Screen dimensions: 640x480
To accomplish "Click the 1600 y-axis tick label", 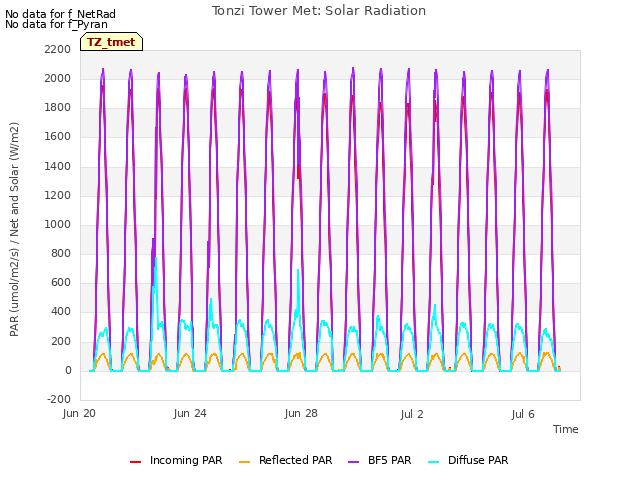I will click(58, 137).
